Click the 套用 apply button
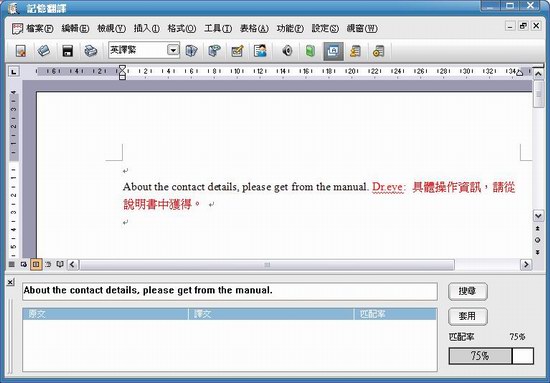Image resolution: width=550 pixels, height=383 pixels. pos(468,316)
